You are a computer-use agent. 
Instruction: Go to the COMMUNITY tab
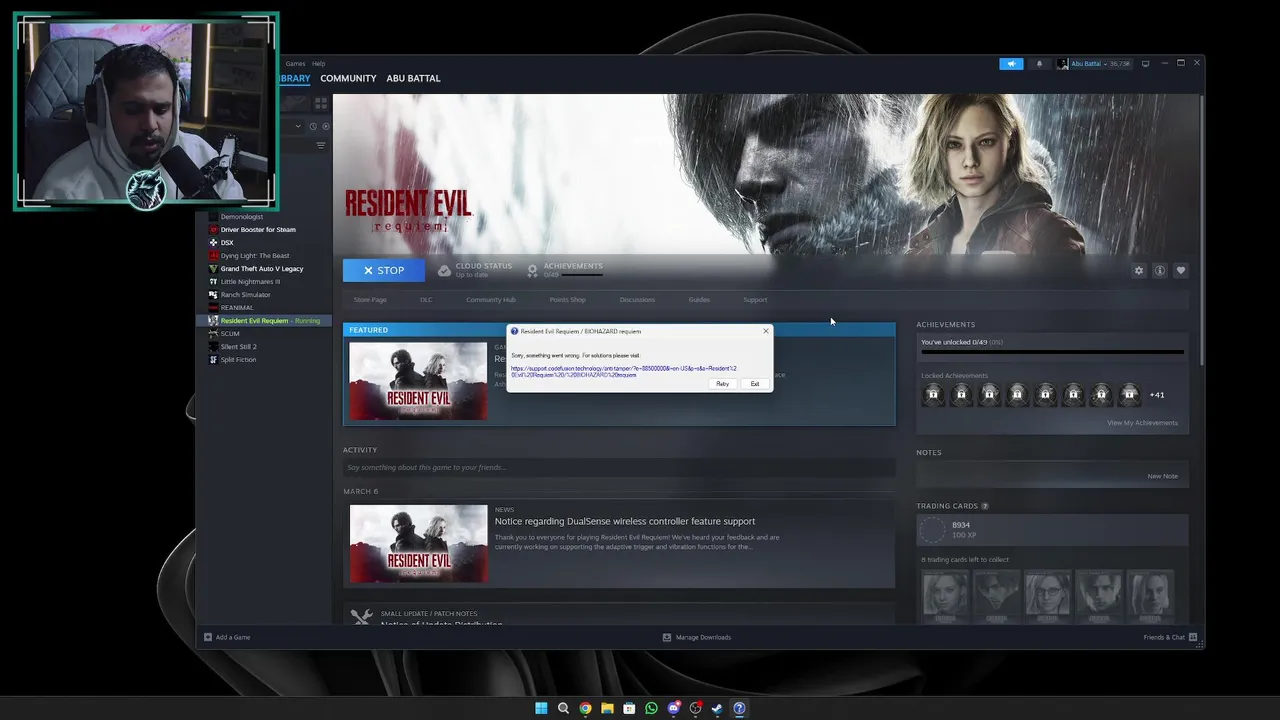[x=348, y=78]
